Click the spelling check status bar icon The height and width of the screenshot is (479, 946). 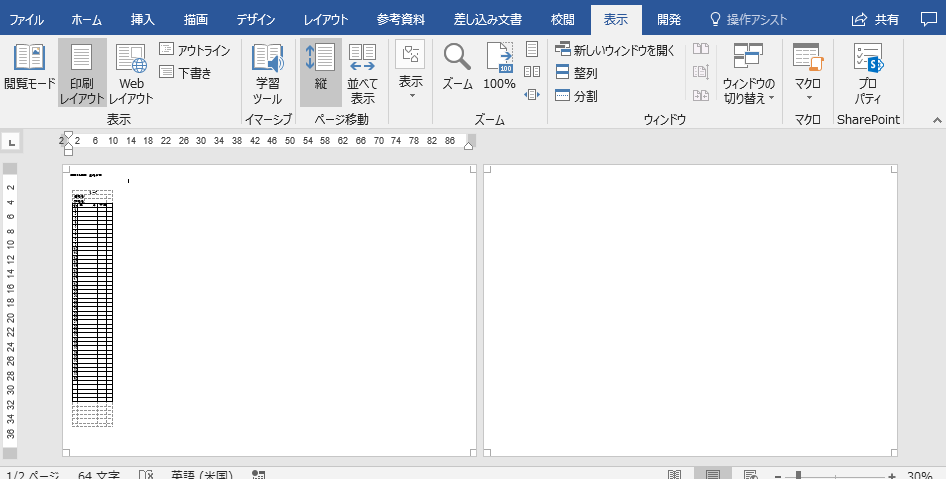pos(147,475)
